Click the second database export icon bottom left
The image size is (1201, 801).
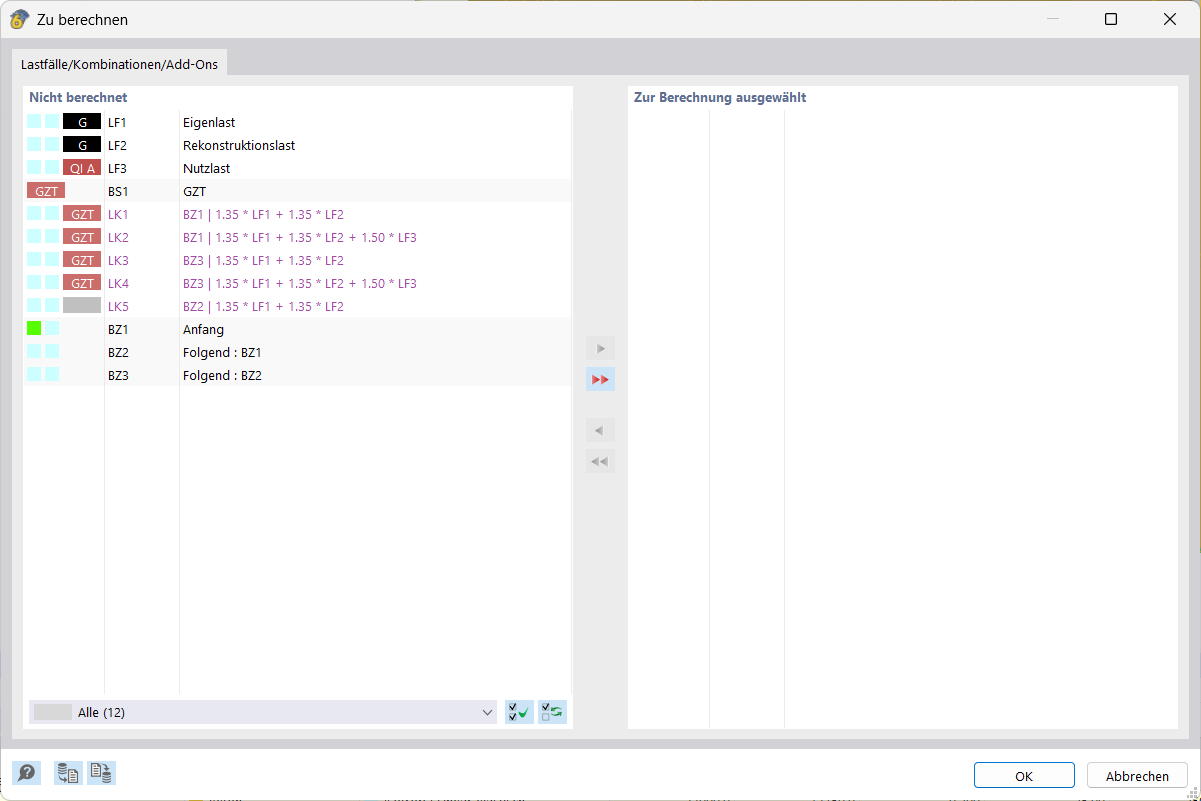tap(100, 773)
